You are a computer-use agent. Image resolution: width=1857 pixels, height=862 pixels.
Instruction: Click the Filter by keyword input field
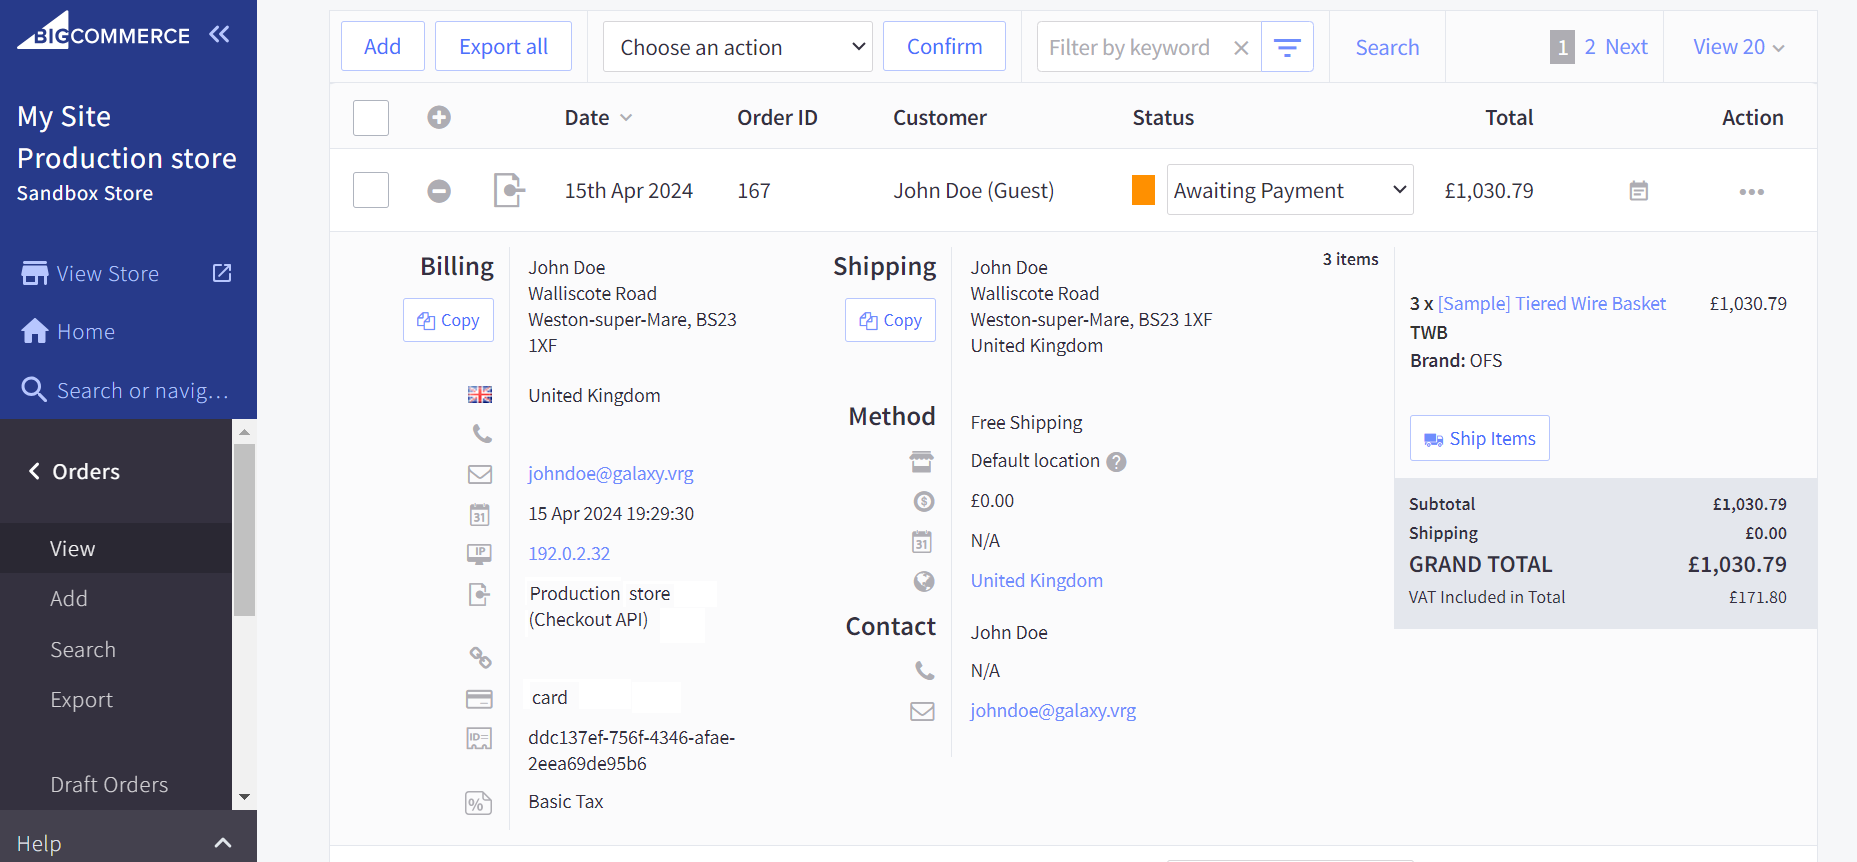tap(1130, 47)
